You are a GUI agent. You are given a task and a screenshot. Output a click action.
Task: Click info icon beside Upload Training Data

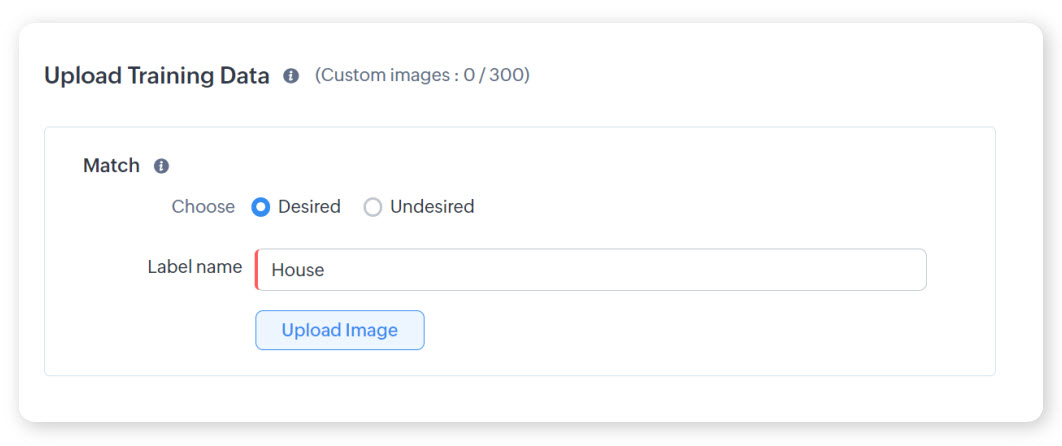pyautogui.click(x=291, y=76)
